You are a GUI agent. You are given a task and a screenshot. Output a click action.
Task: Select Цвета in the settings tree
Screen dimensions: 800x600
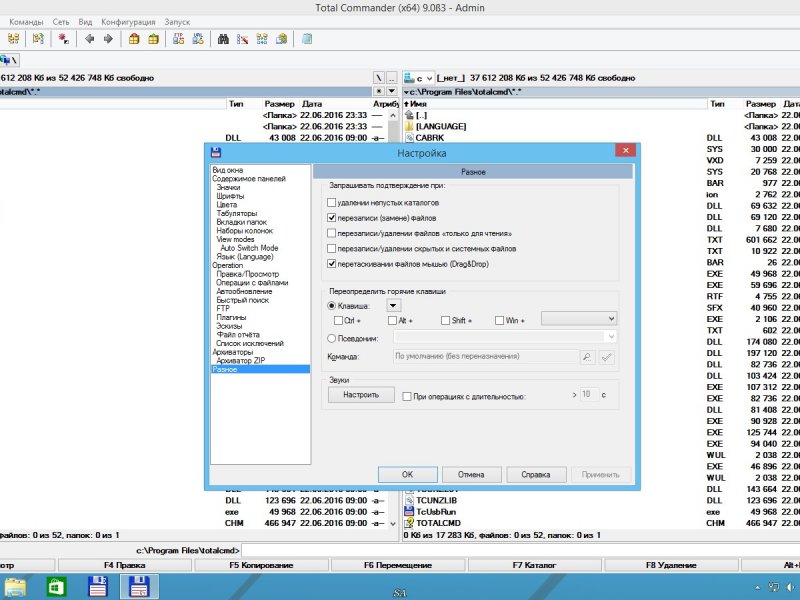pos(227,205)
